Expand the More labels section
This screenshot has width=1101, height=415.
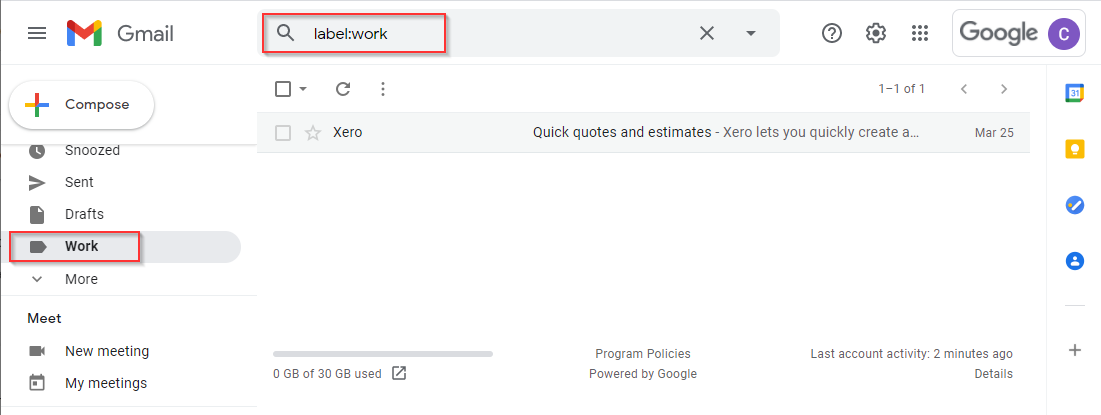coord(80,279)
